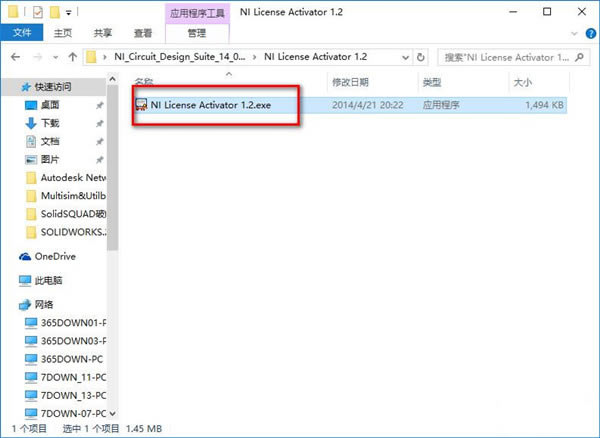The width and height of the screenshot is (600, 438).
Task: Select 网络 in navigation pane
Action: click(x=44, y=304)
